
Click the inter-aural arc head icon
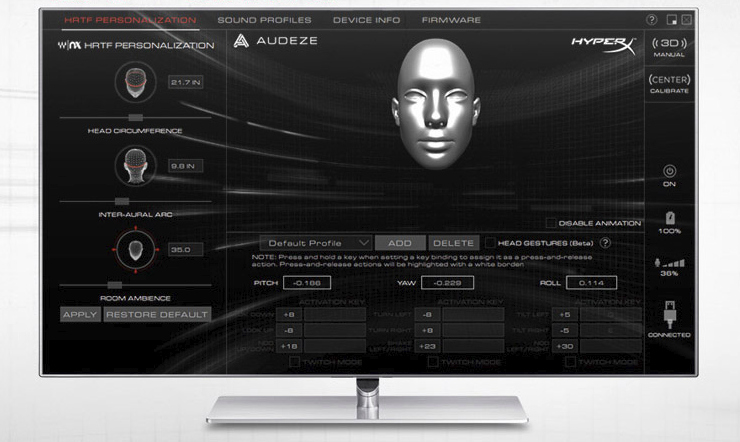click(135, 166)
